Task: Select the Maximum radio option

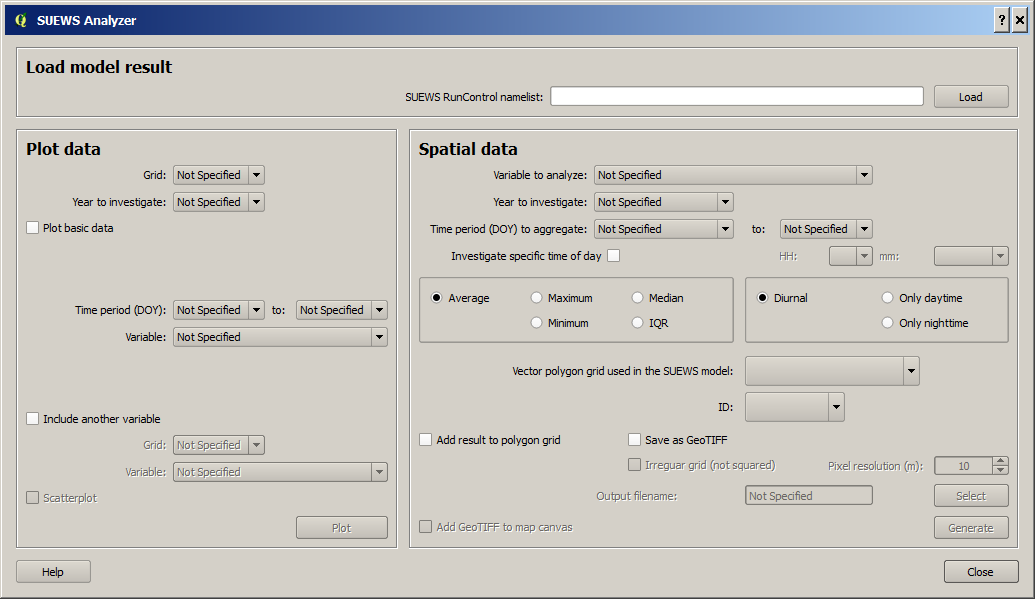Action: tap(537, 298)
